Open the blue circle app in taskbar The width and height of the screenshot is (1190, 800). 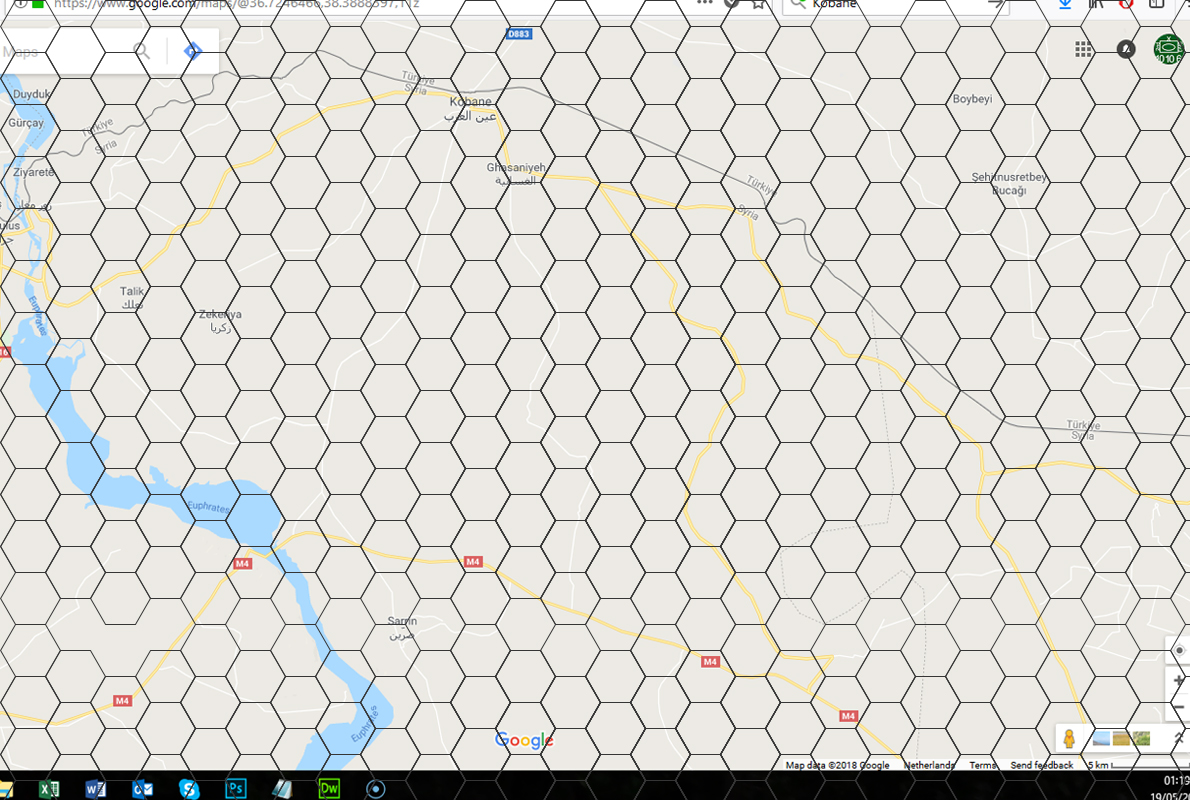pos(376,789)
